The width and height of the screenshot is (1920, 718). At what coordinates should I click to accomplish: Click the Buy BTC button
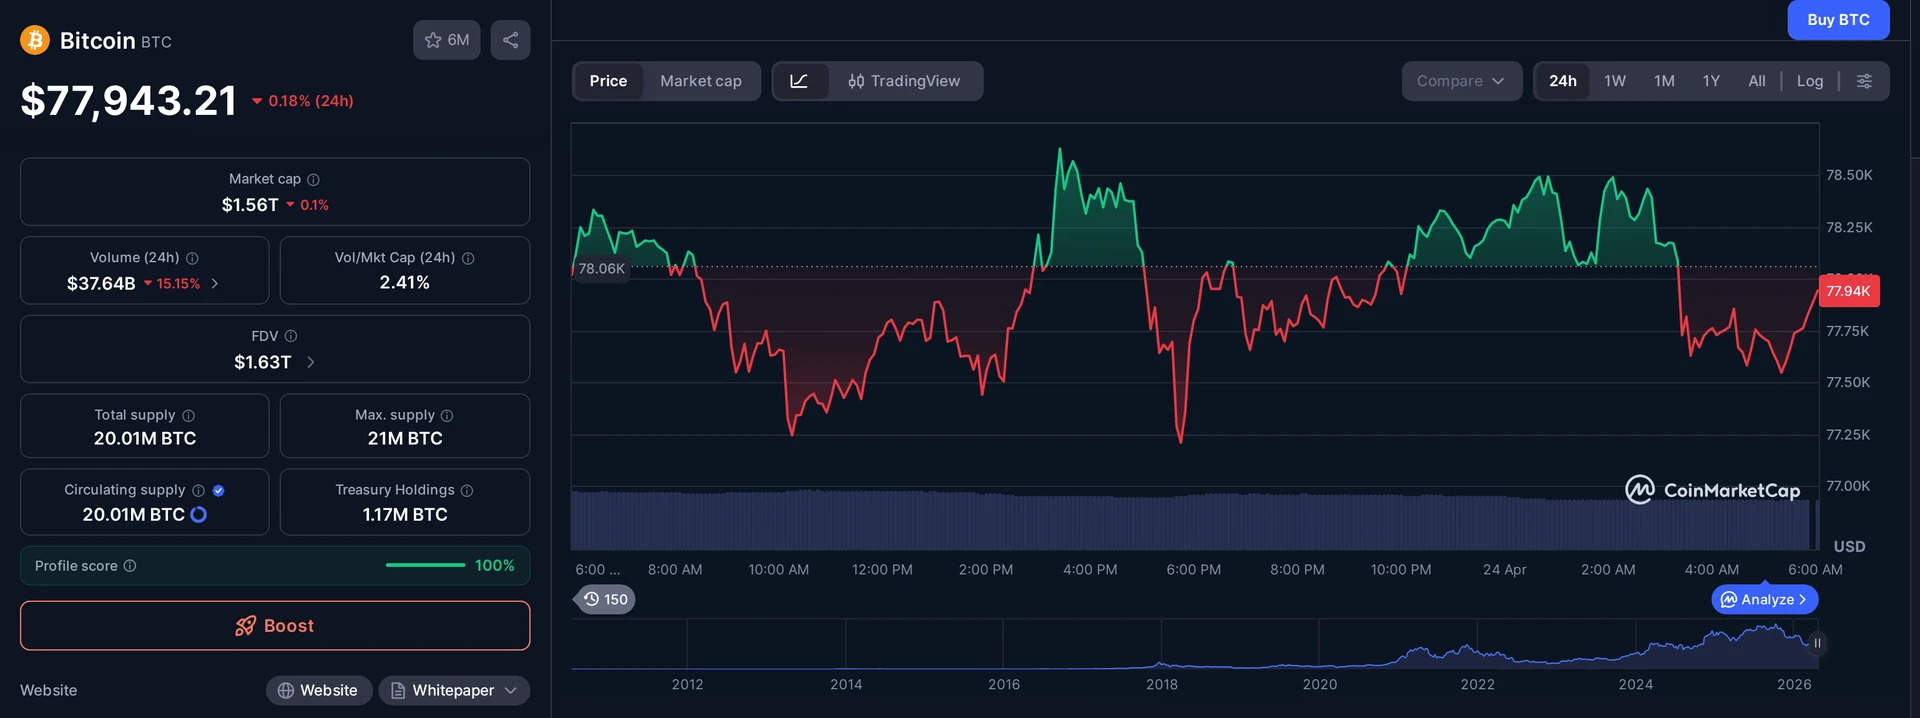coord(1838,20)
